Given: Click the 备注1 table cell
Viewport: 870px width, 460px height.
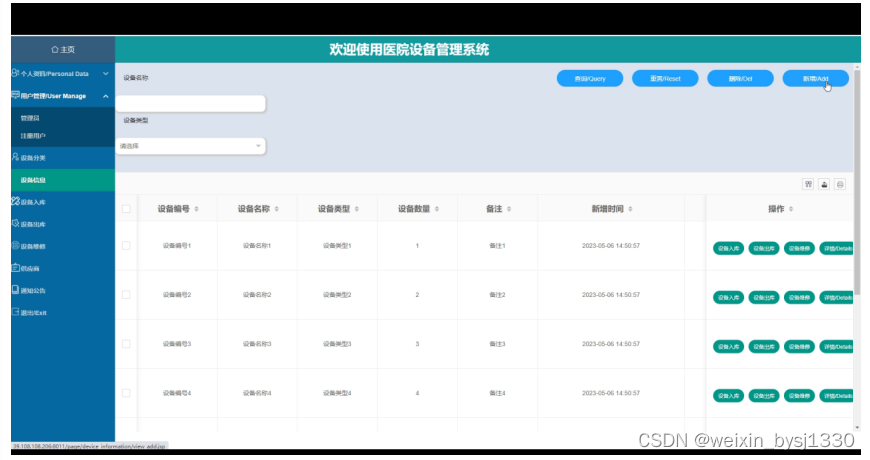Looking at the screenshot, I should coord(497,246).
